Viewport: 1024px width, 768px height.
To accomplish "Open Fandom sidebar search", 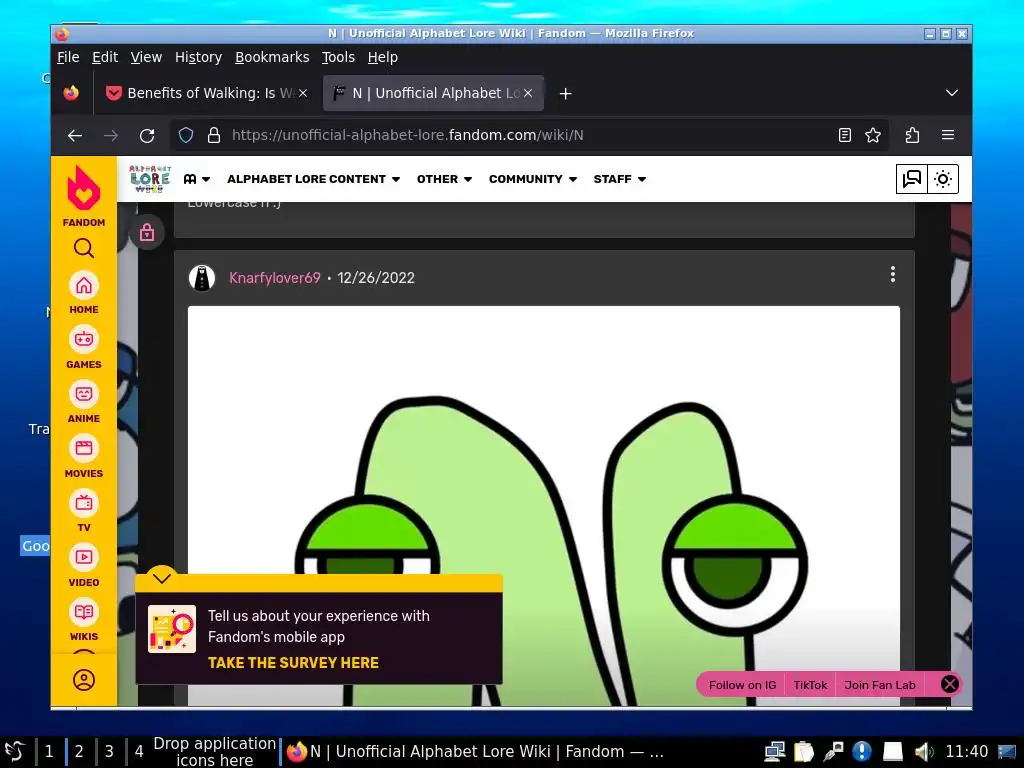I will 84,248.
